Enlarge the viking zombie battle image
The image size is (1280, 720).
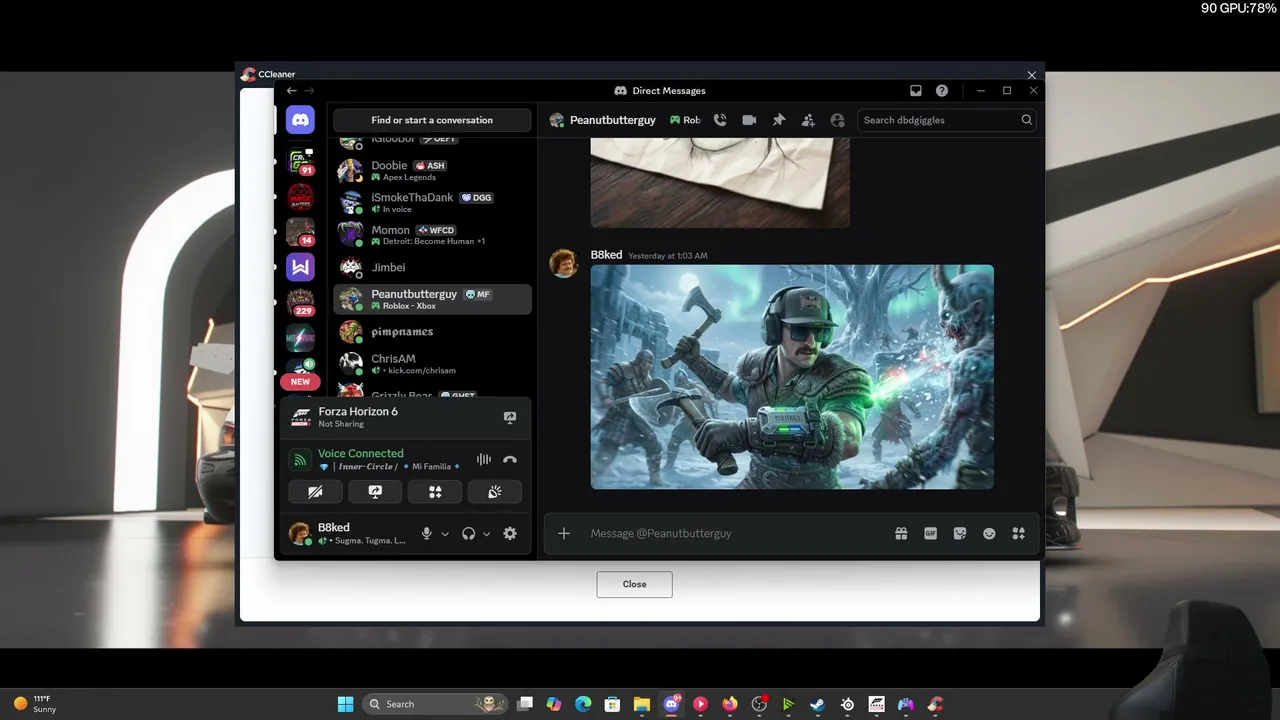pyautogui.click(x=792, y=377)
